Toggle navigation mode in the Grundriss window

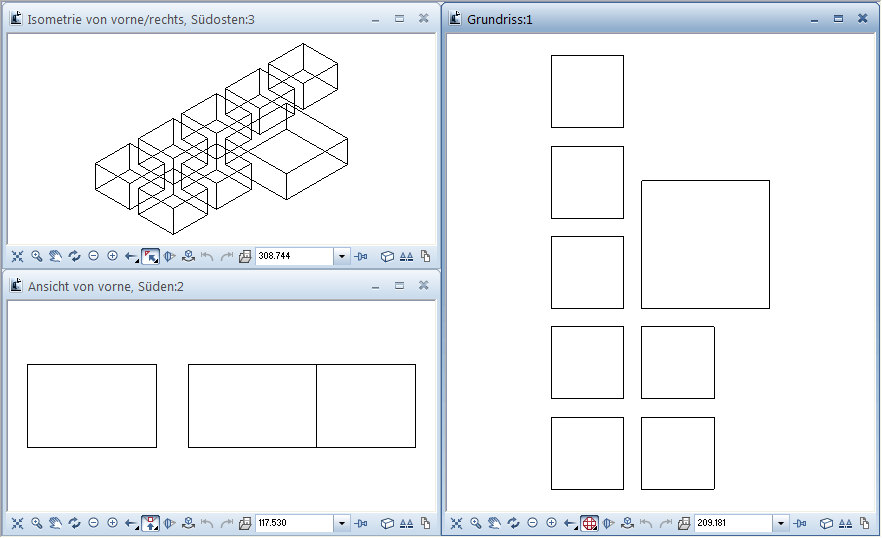click(627, 523)
